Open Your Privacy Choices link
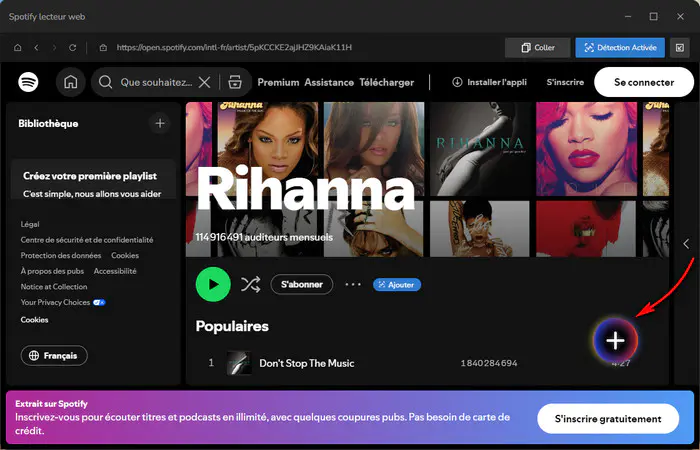The width and height of the screenshot is (700, 450). 63,302
